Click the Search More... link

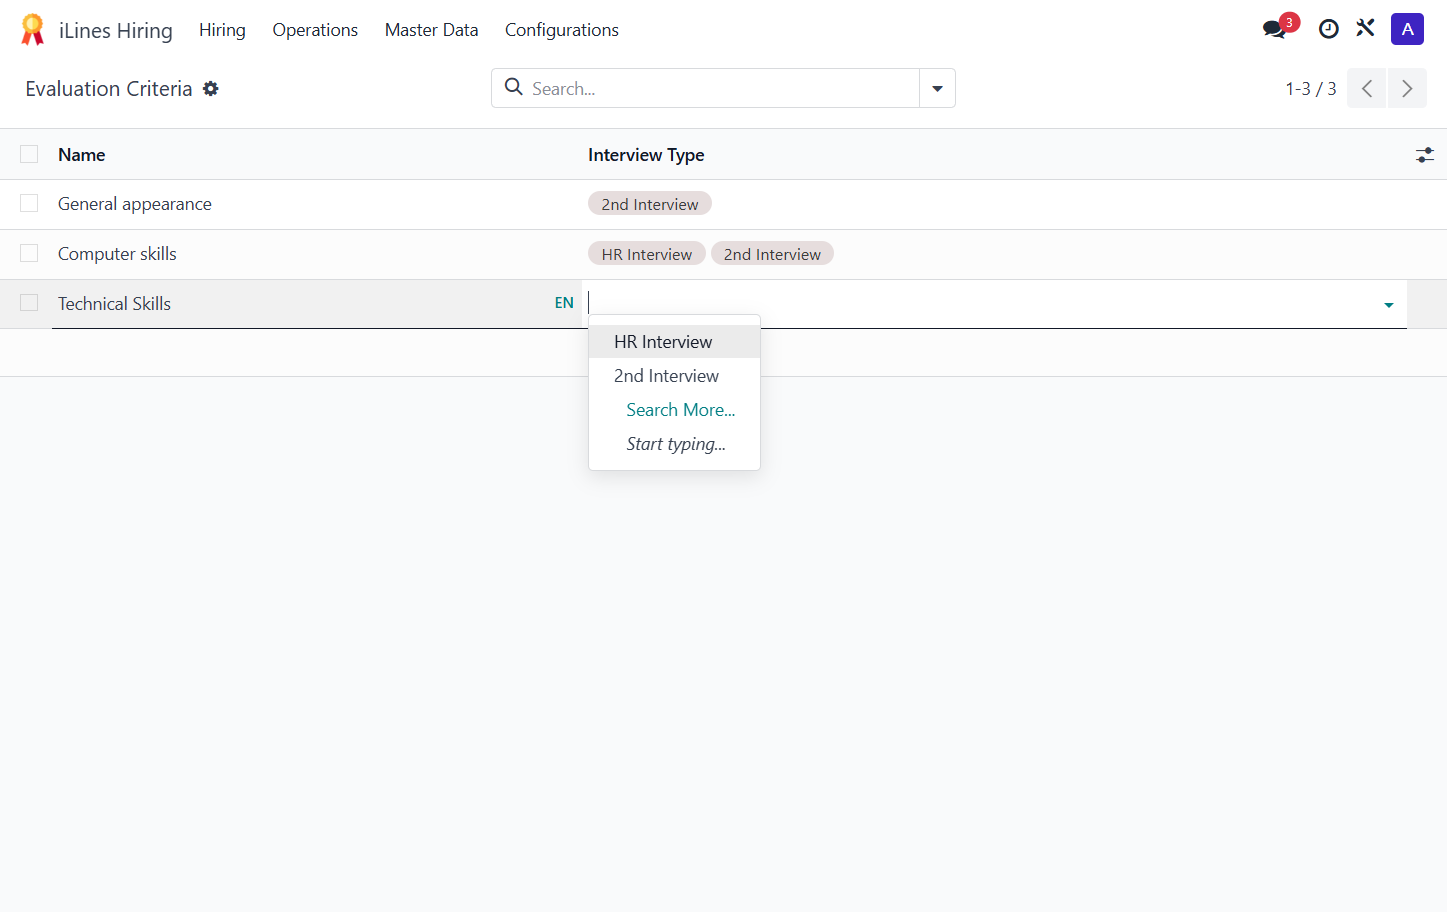pos(680,410)
